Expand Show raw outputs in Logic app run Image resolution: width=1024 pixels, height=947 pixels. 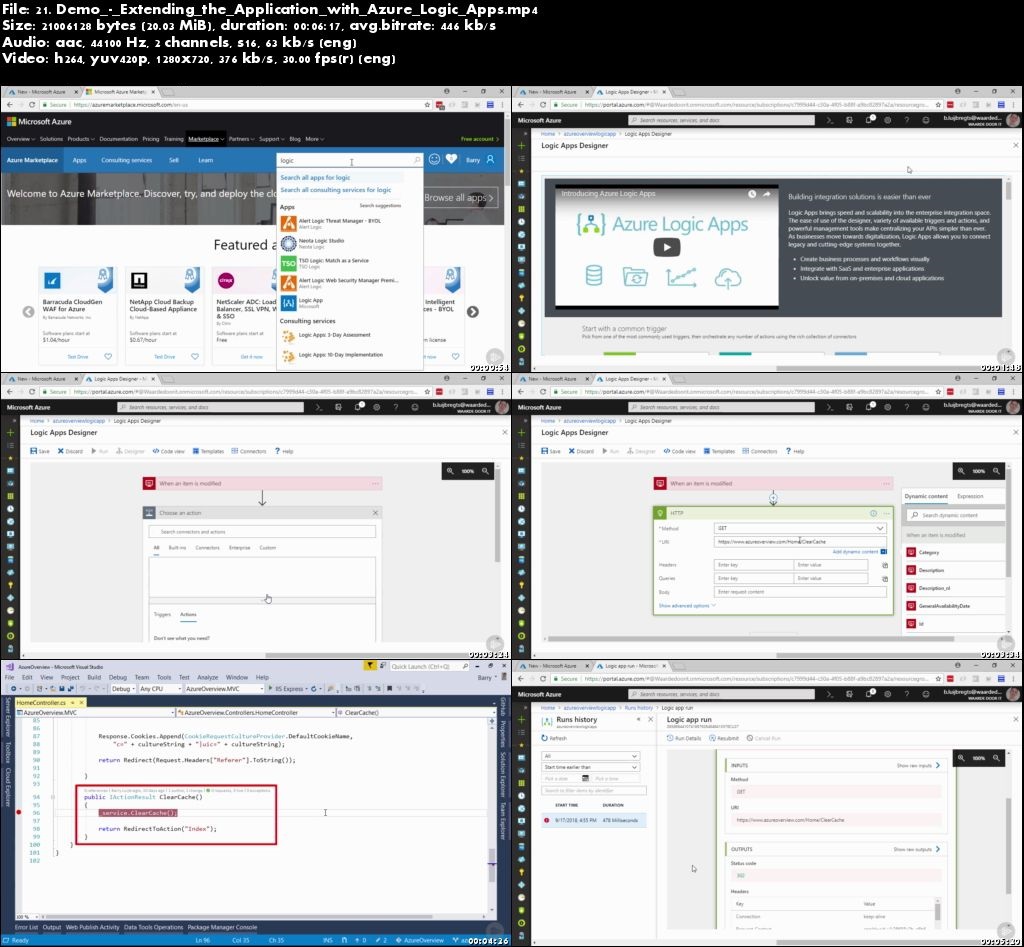pos(917,849)
